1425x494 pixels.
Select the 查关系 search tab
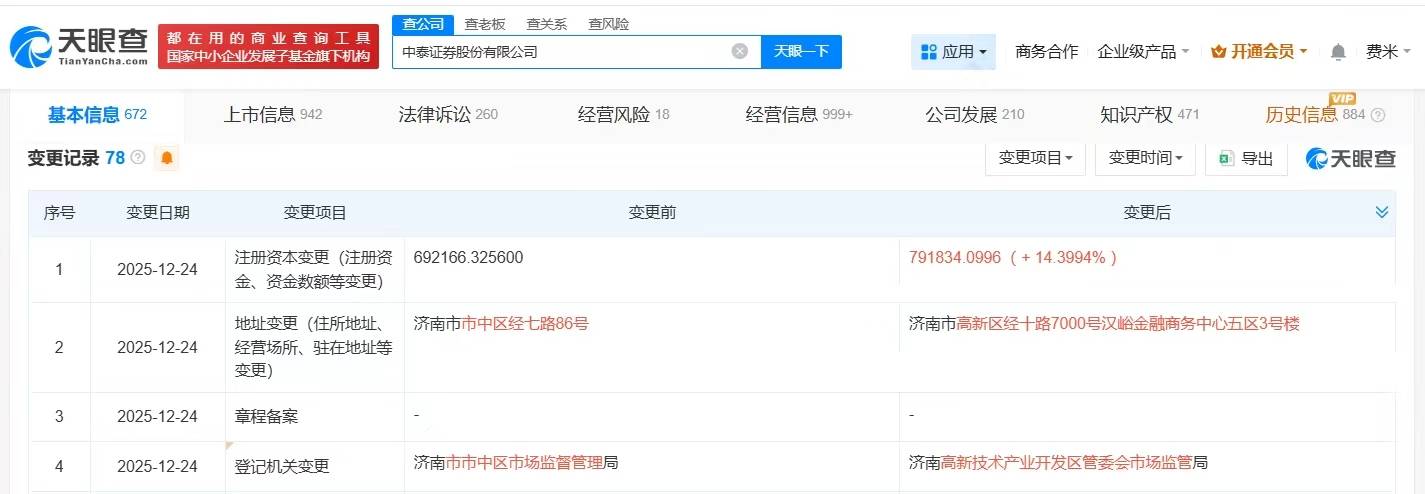click(547, 24)
